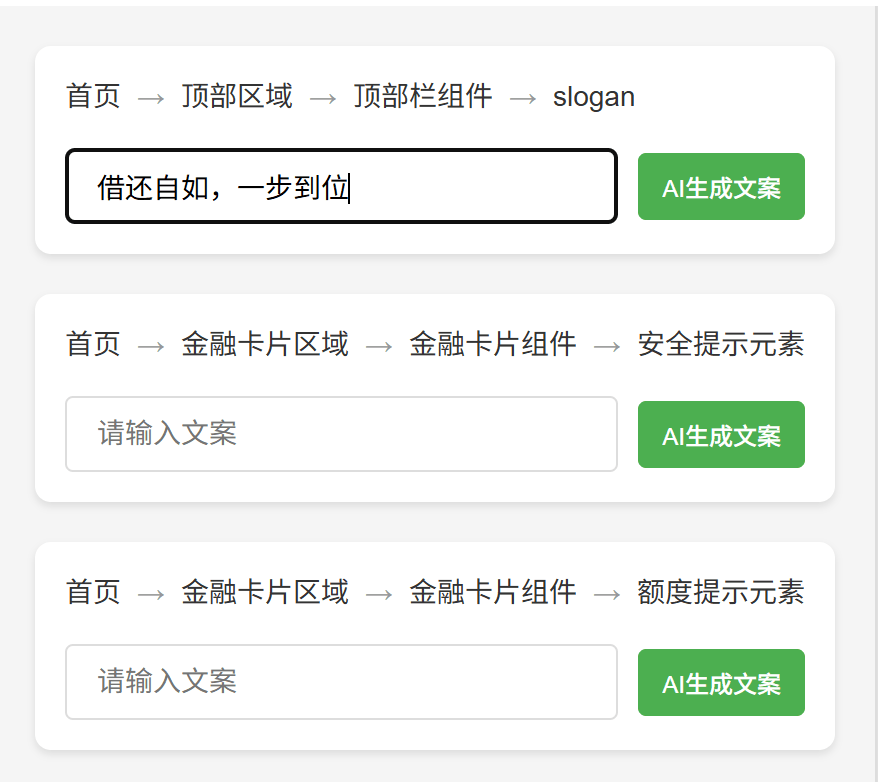Viewport: 878px width, 782px height.
Task: Select 金融卡片组件 in the 额度提示元素 breadcrumb
Action: coord(493,593)
